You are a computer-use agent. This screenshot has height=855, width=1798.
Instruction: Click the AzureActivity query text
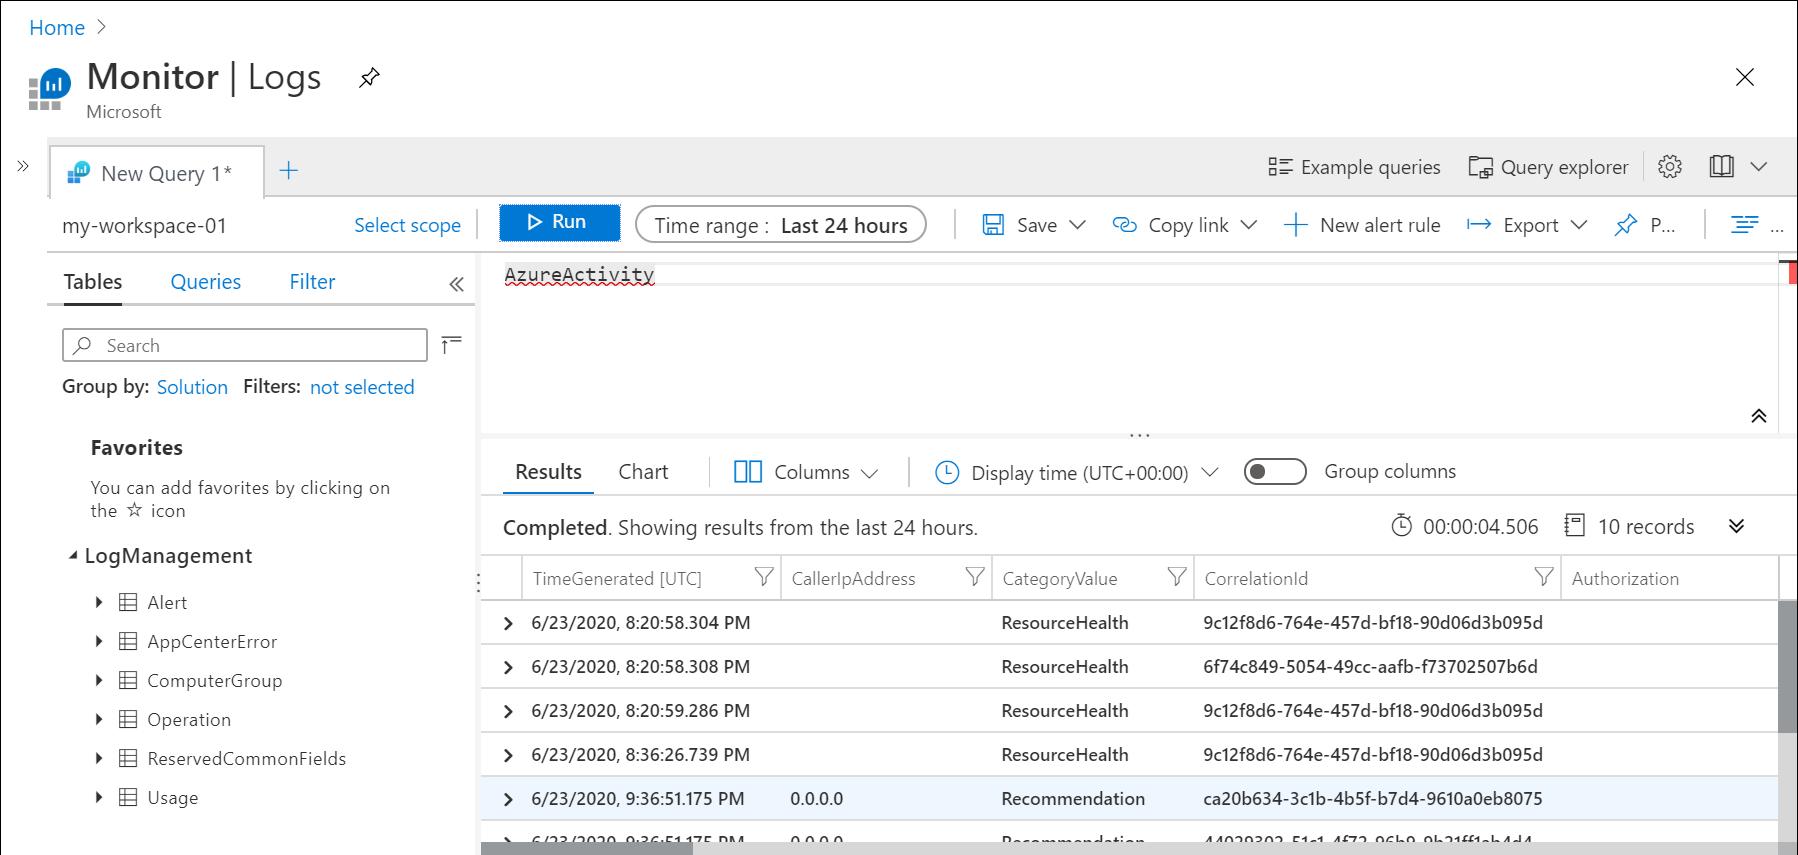pos(579,275)
